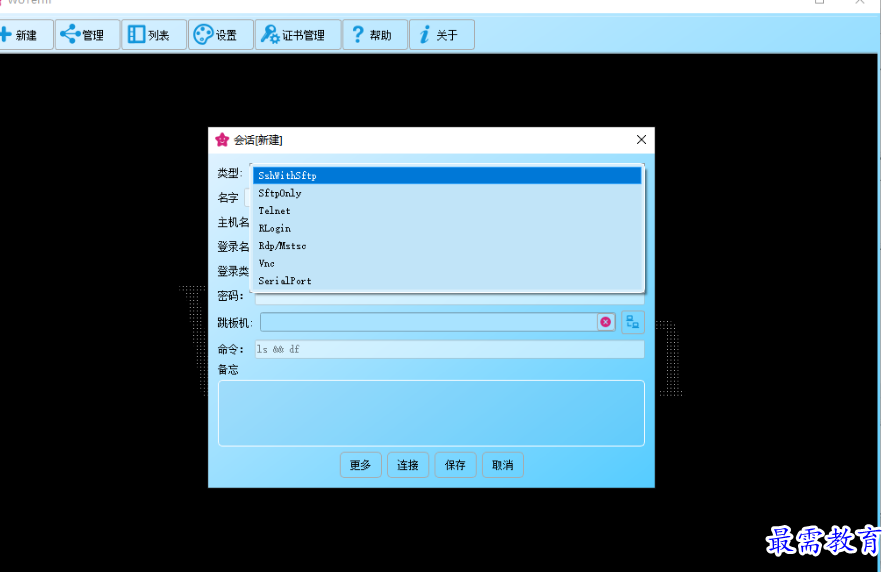This screenshot has height=572, width=890.
Task: Choose Telnet from the type list
Action: point(447,211)
